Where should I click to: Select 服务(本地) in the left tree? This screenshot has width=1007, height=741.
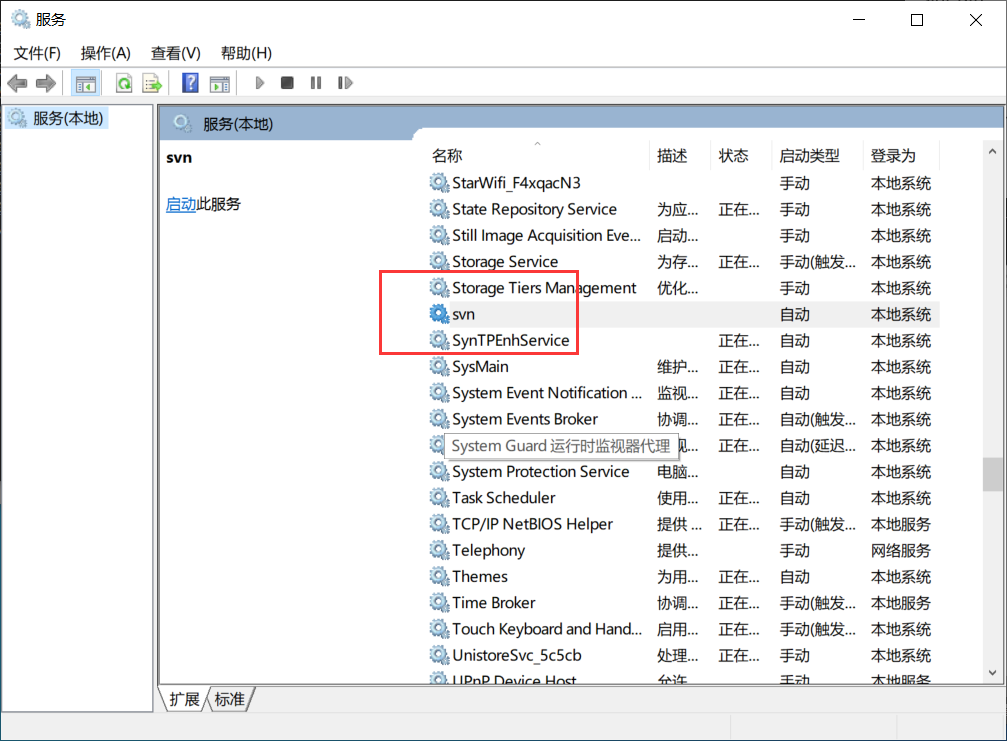coord(67,118)
